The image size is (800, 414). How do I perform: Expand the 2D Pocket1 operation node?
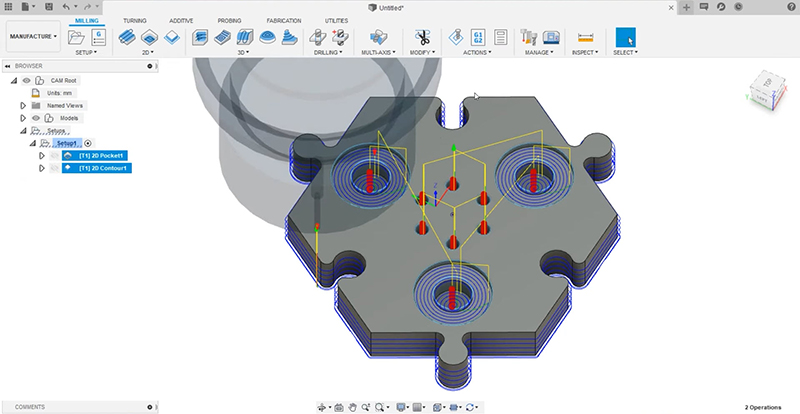[42, 156]
